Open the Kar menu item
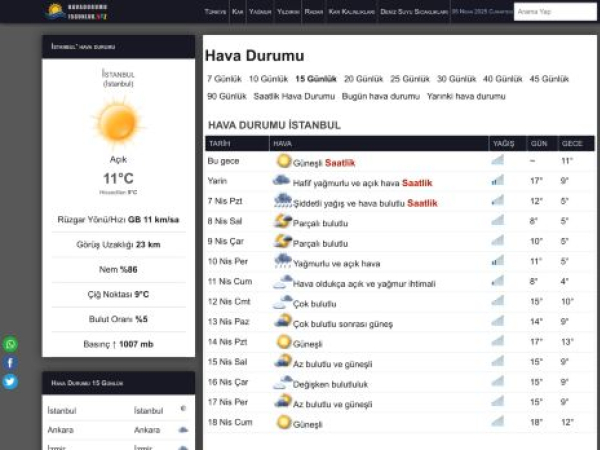 coord(237,11)
